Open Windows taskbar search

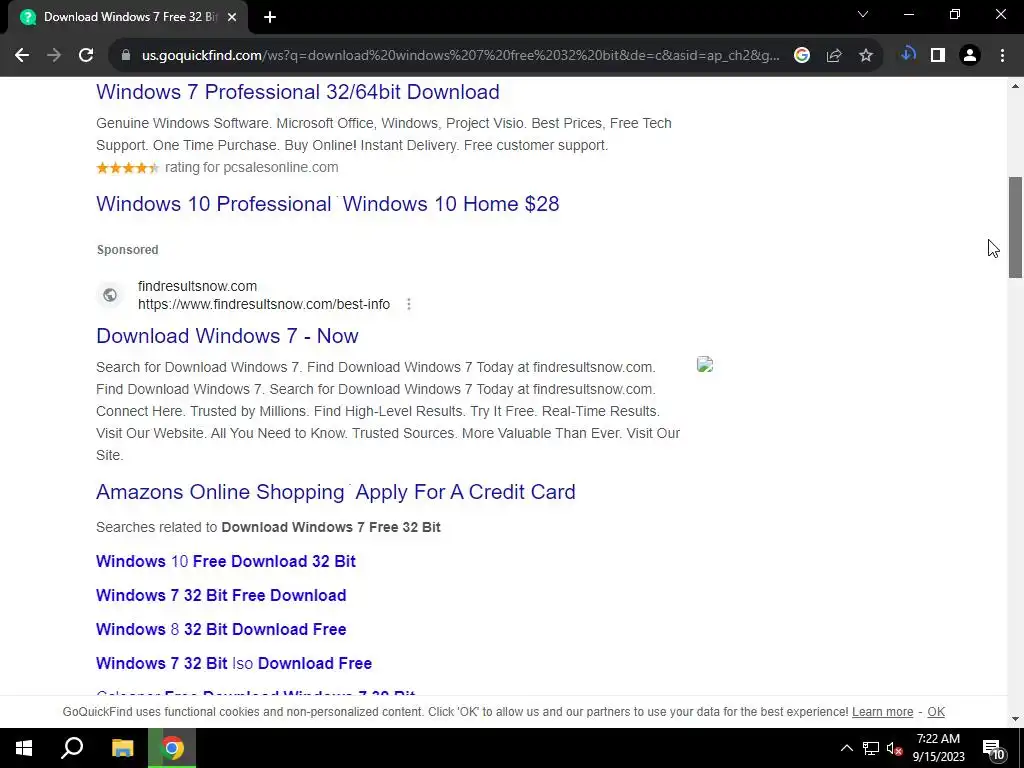[x=72, y=748]
